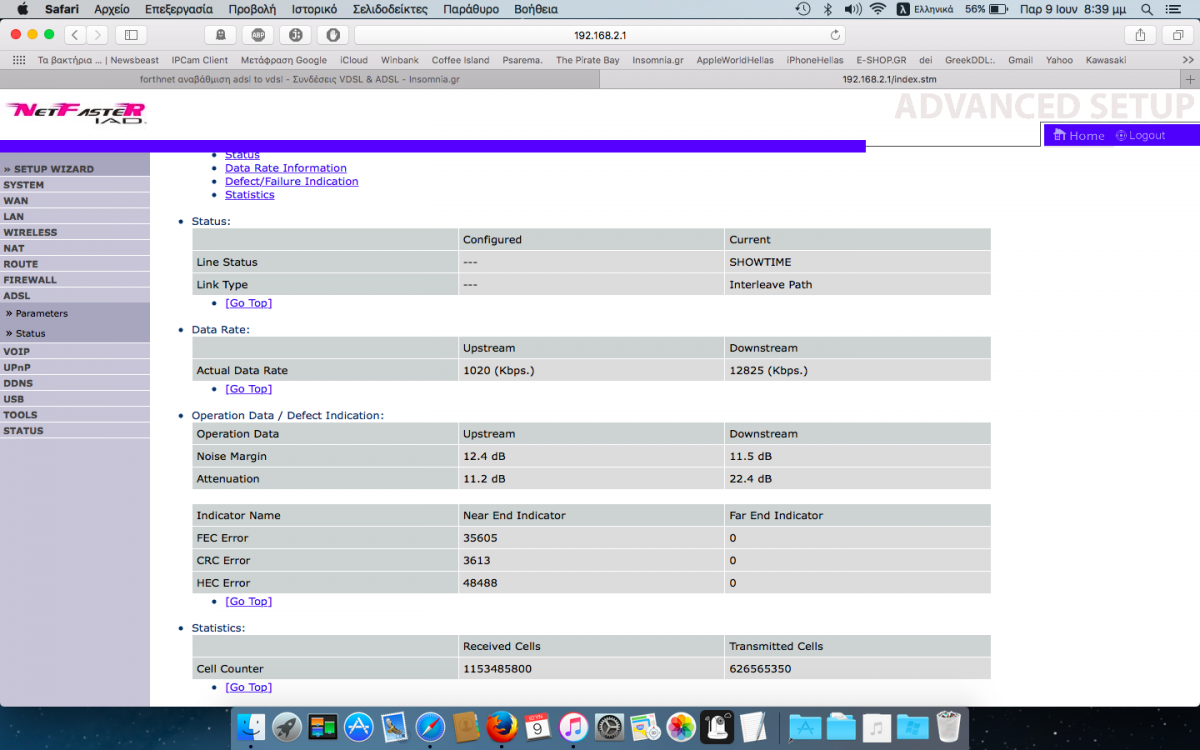The width and height of the screenshot is (1200, 750).
Task: Select the 192.168.2.1/index.stm tab
Action: coord(890,79)
